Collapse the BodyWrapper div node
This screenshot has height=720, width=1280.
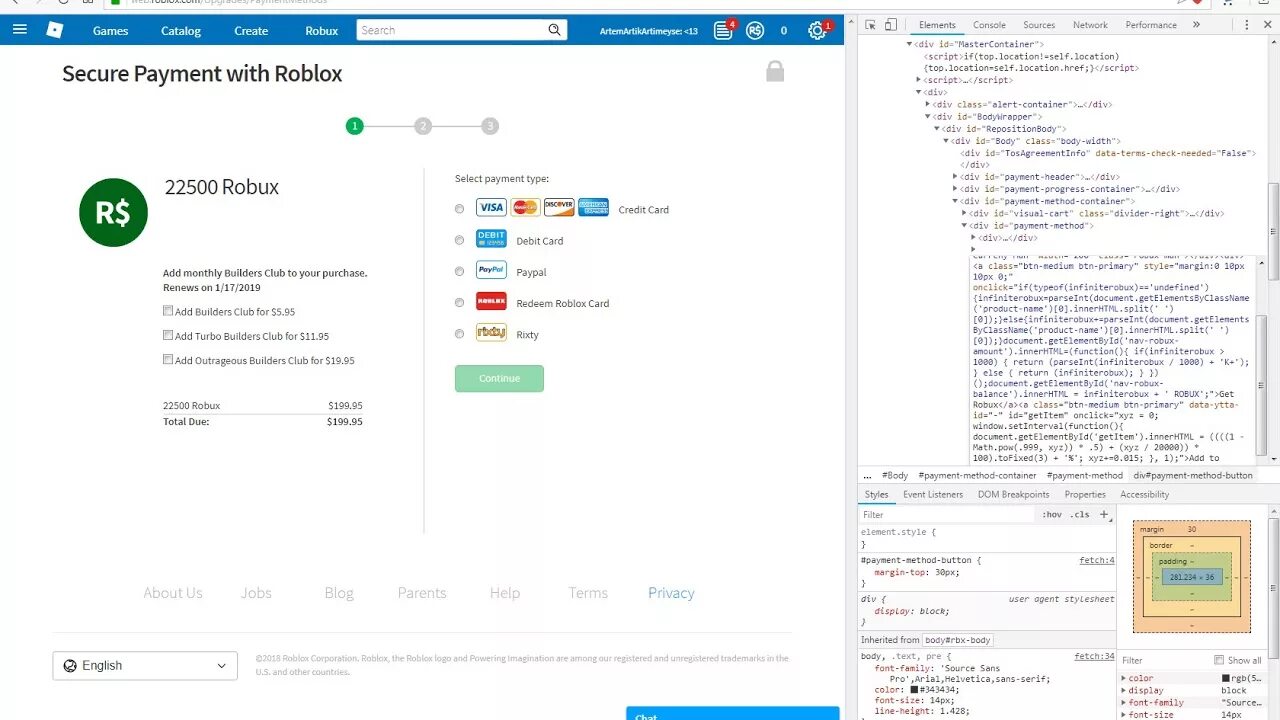pyautogui.click(x=928, y=117)
